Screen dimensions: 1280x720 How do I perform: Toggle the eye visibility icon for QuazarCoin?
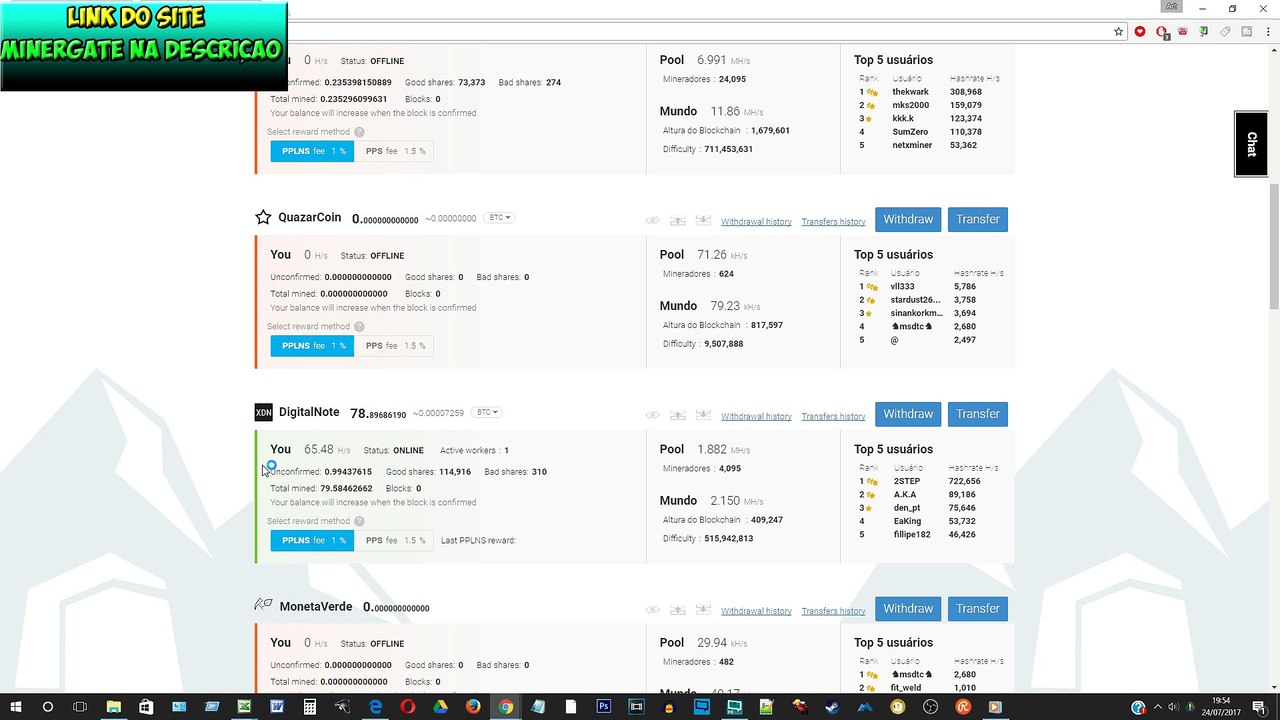coord(652,220)
